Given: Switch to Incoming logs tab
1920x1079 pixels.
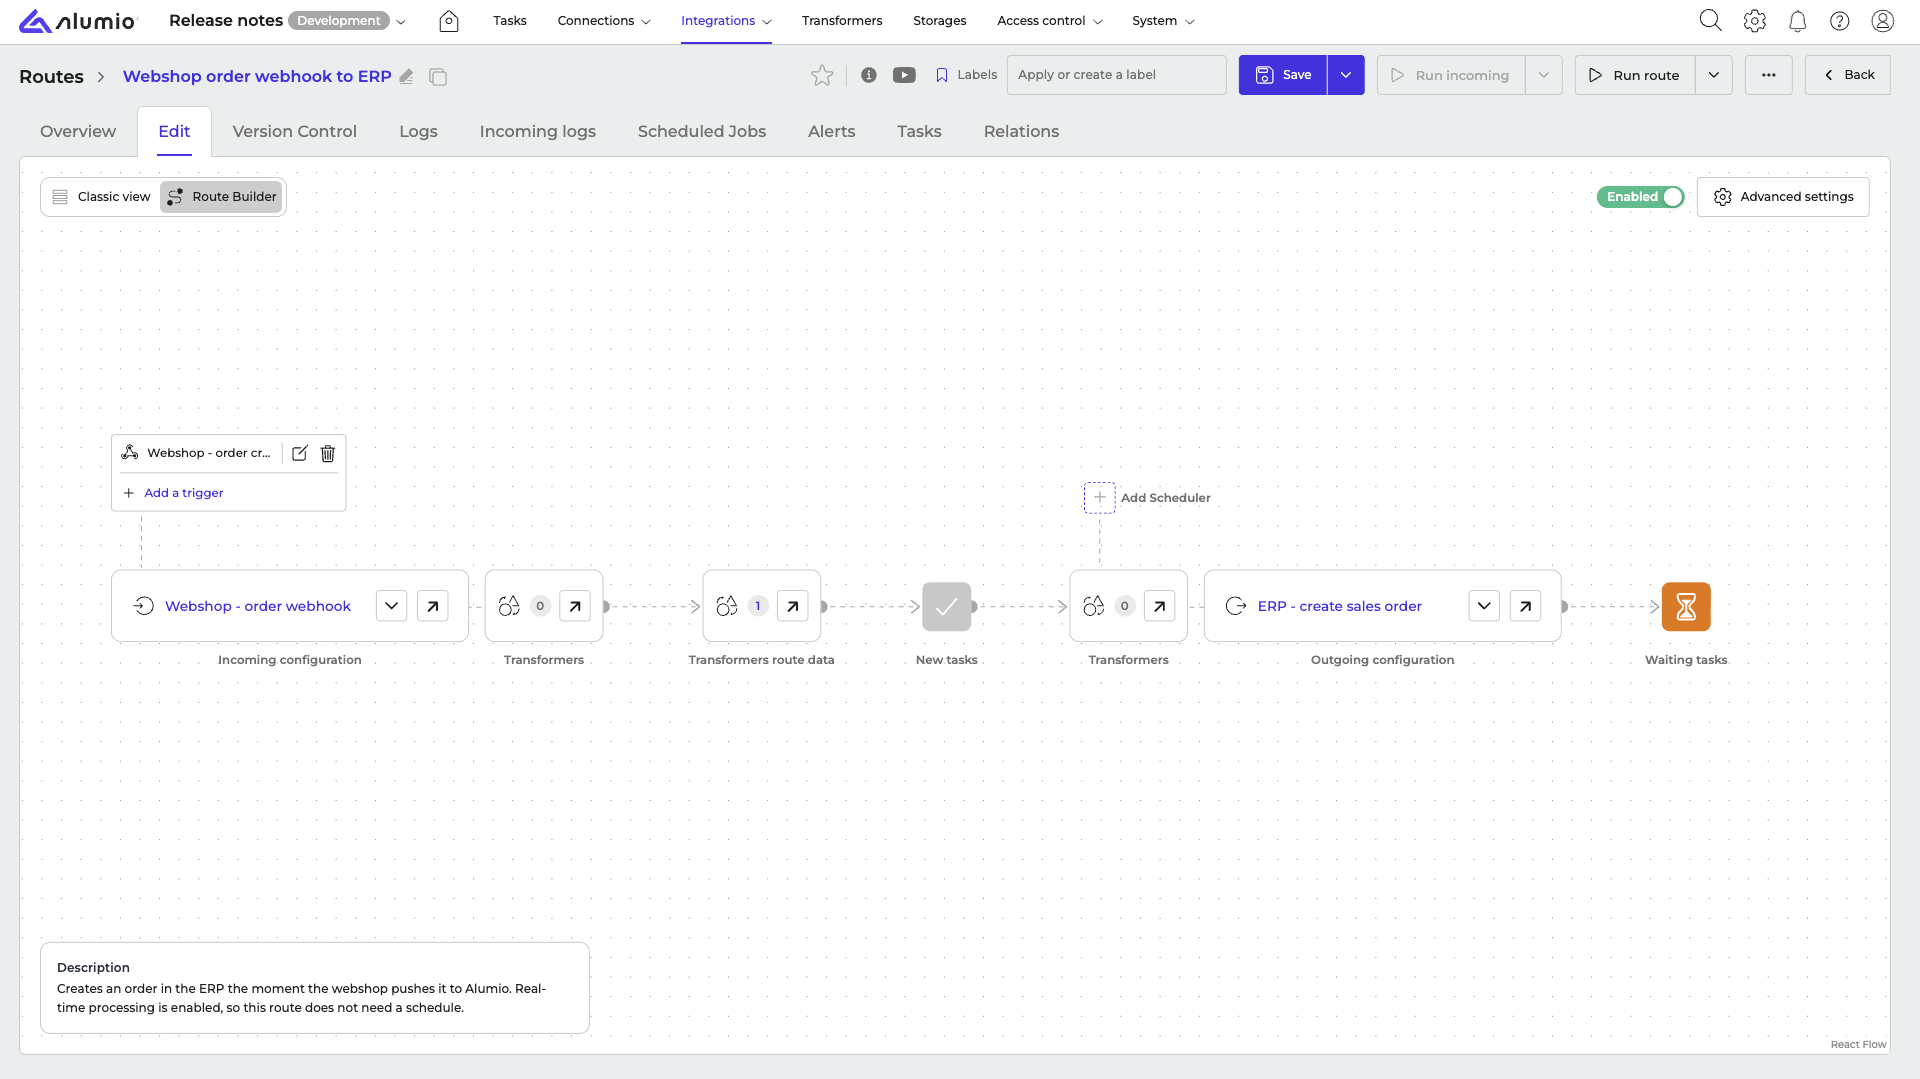Looking at the screenshot, I should click(x=537, y=131).
